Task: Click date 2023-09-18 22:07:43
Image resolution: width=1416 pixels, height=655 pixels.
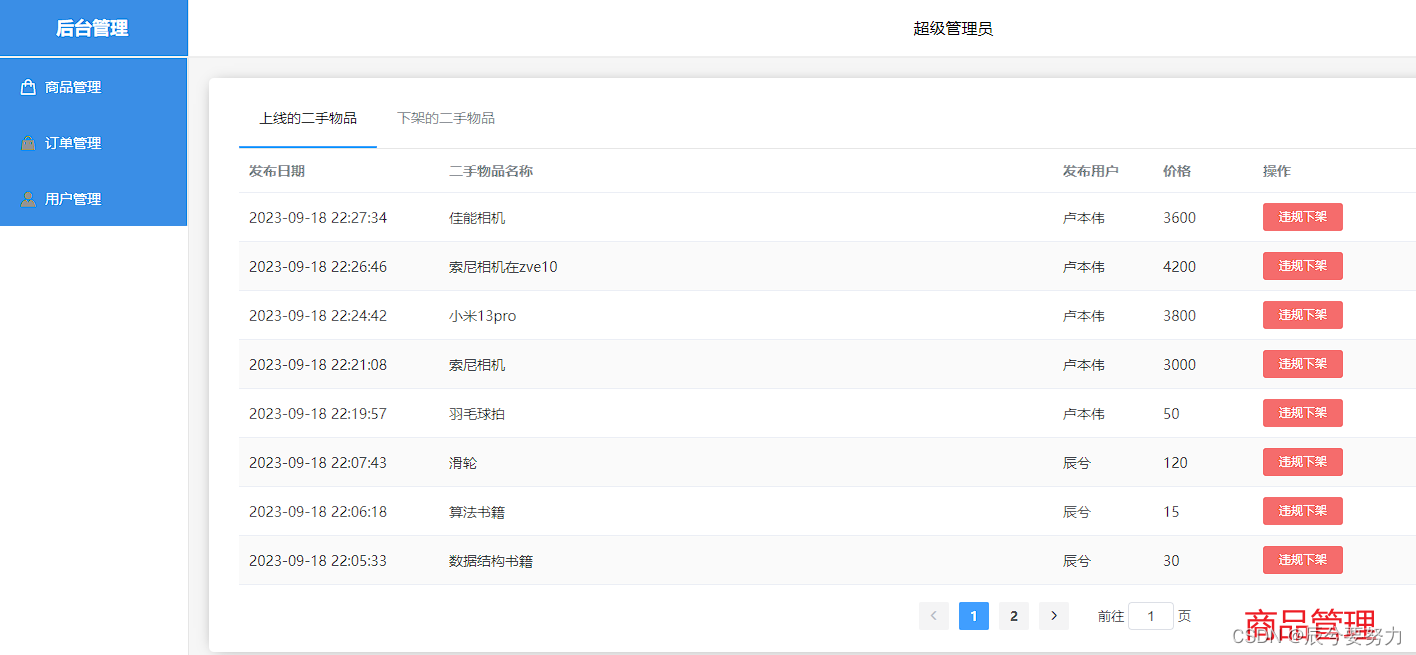Action: [318, 462]
